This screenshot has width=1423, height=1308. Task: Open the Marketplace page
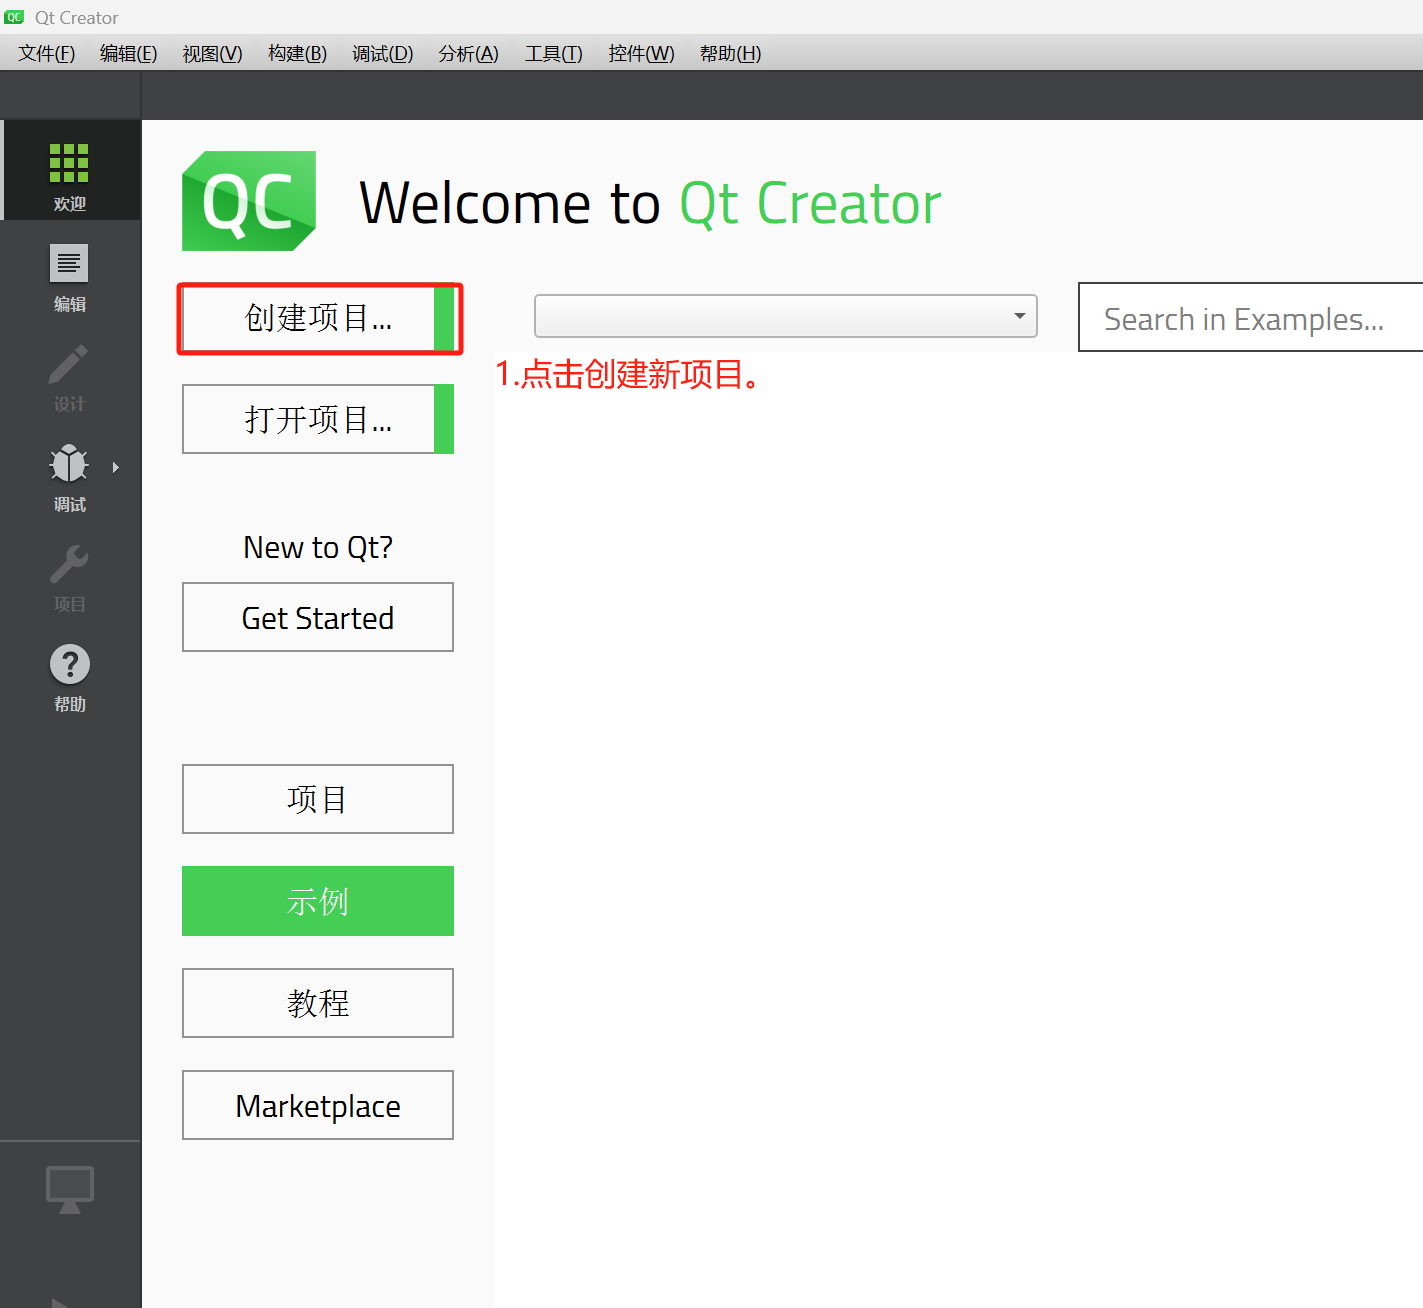[x=317, y=1105]
